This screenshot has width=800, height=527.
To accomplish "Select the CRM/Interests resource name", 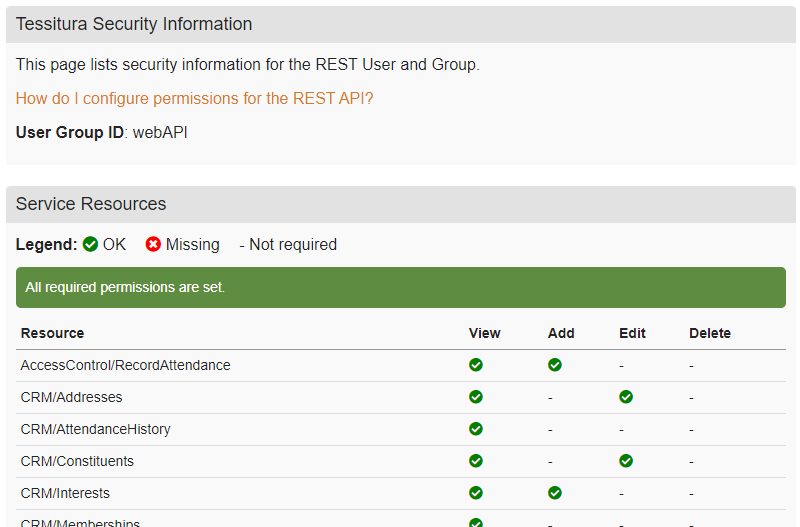I will pos(65,493).
